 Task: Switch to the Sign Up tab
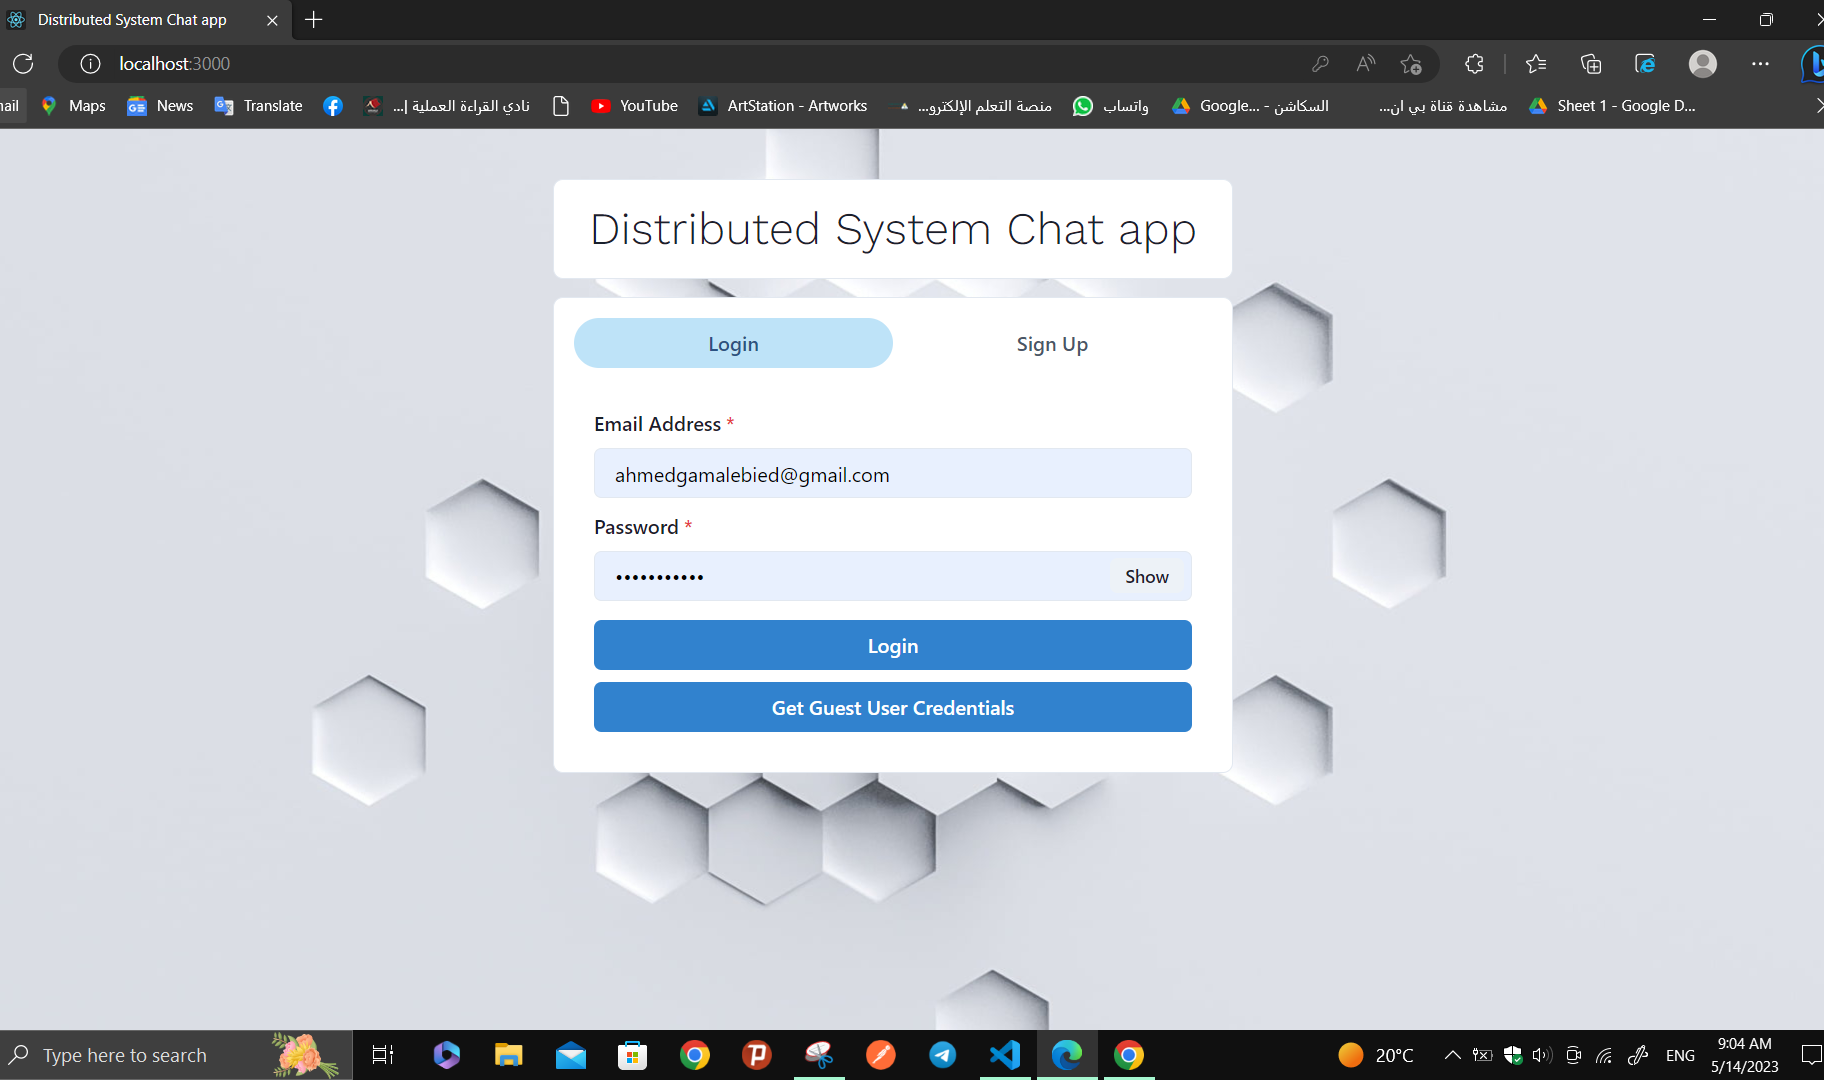[1052, 343]
